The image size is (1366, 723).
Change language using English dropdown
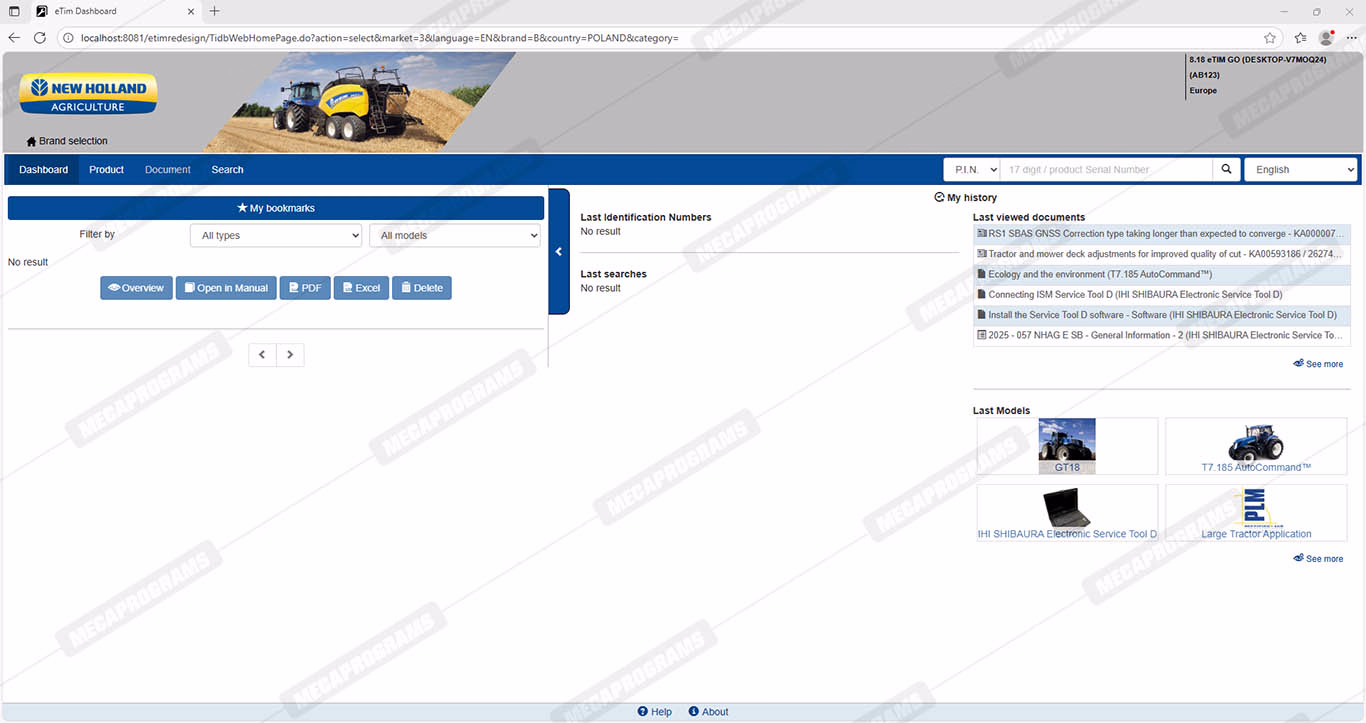click(1300, 170)
